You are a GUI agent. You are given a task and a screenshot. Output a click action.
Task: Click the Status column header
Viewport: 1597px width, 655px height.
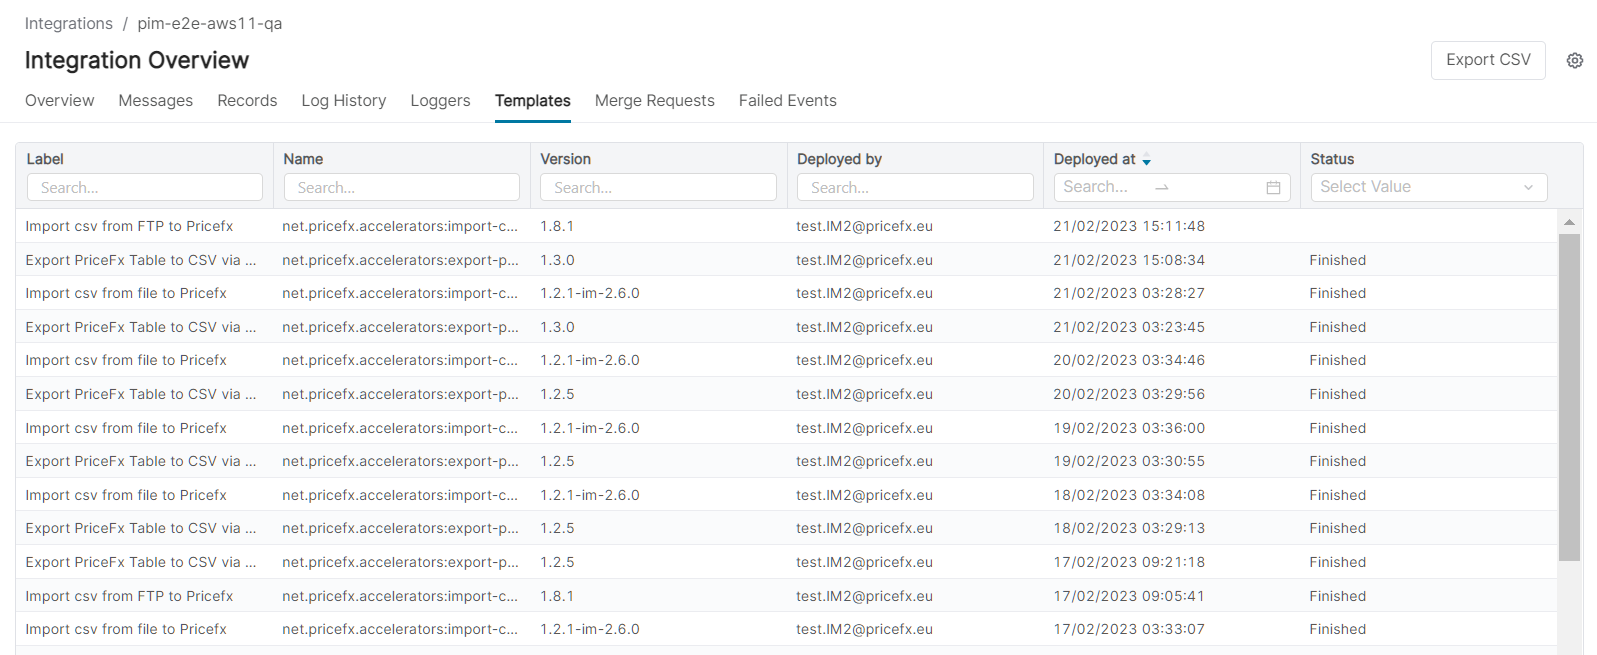1332,159
